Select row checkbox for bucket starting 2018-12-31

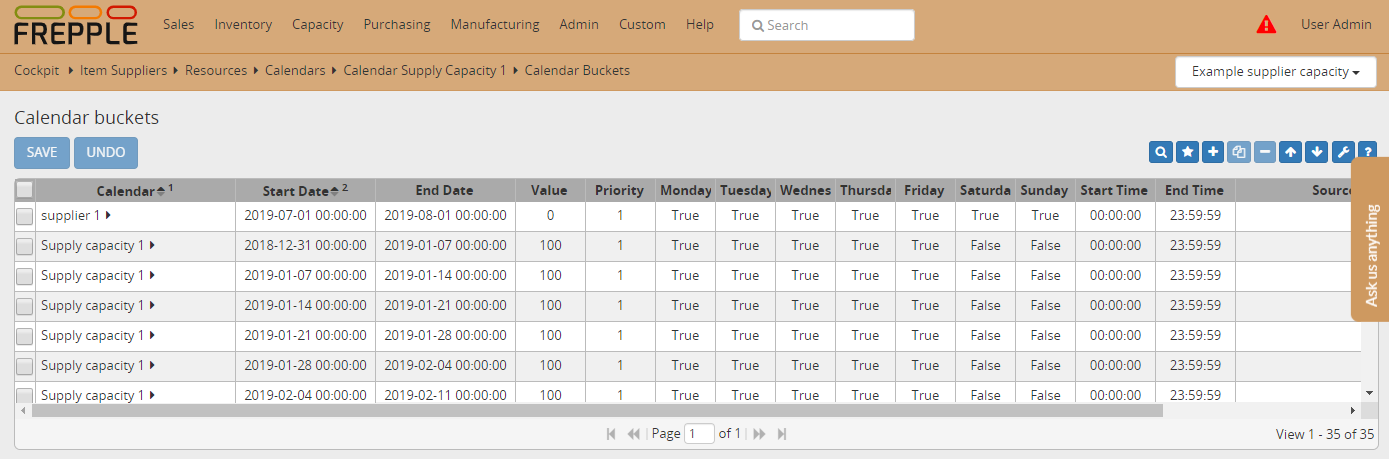tap(25, 246)
